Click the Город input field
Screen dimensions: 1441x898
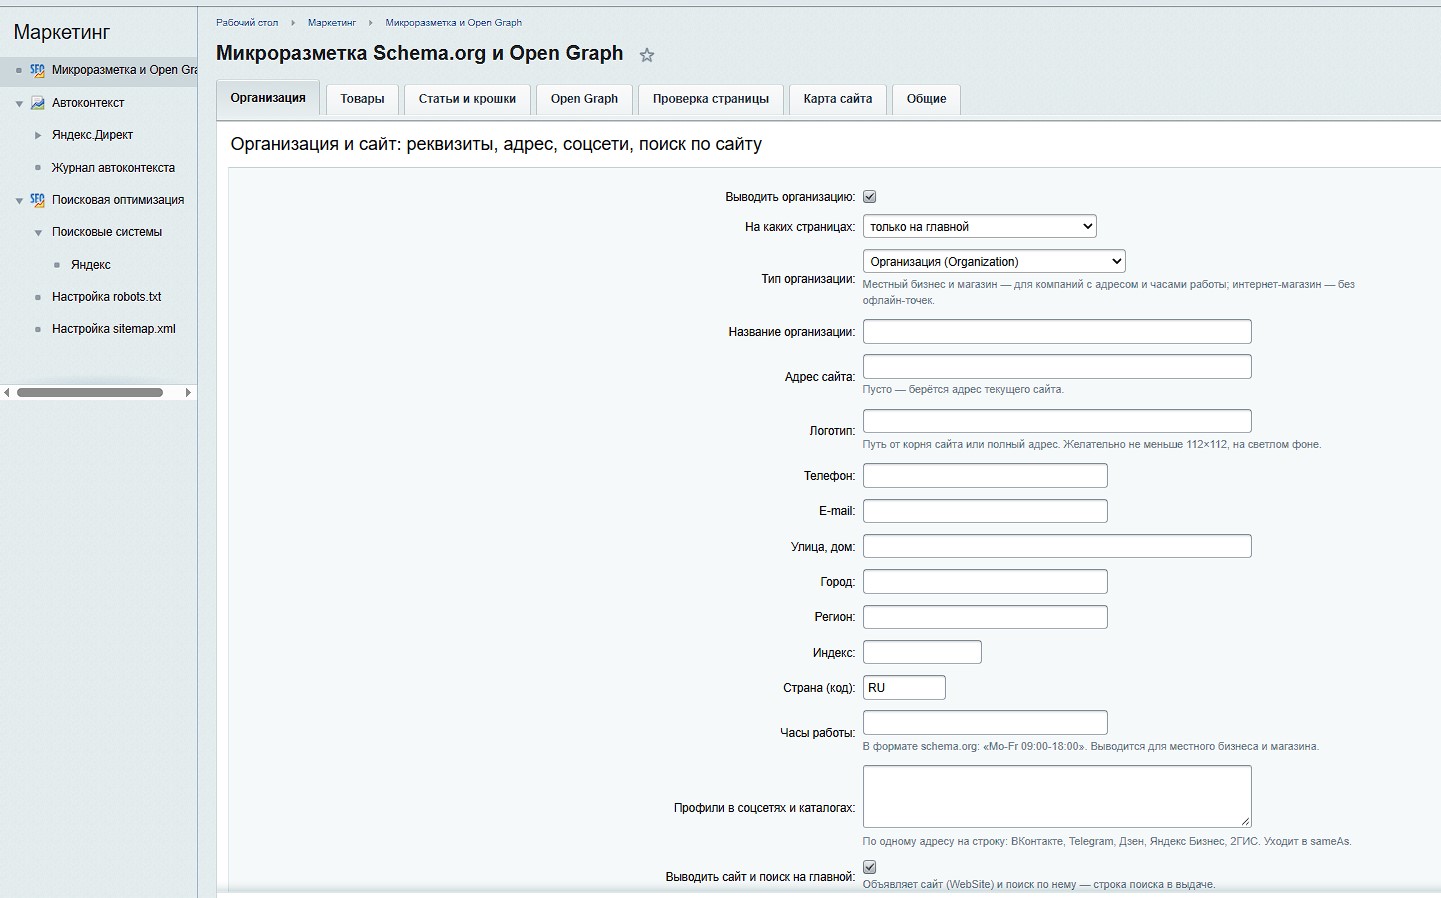[x=985, y=582]
